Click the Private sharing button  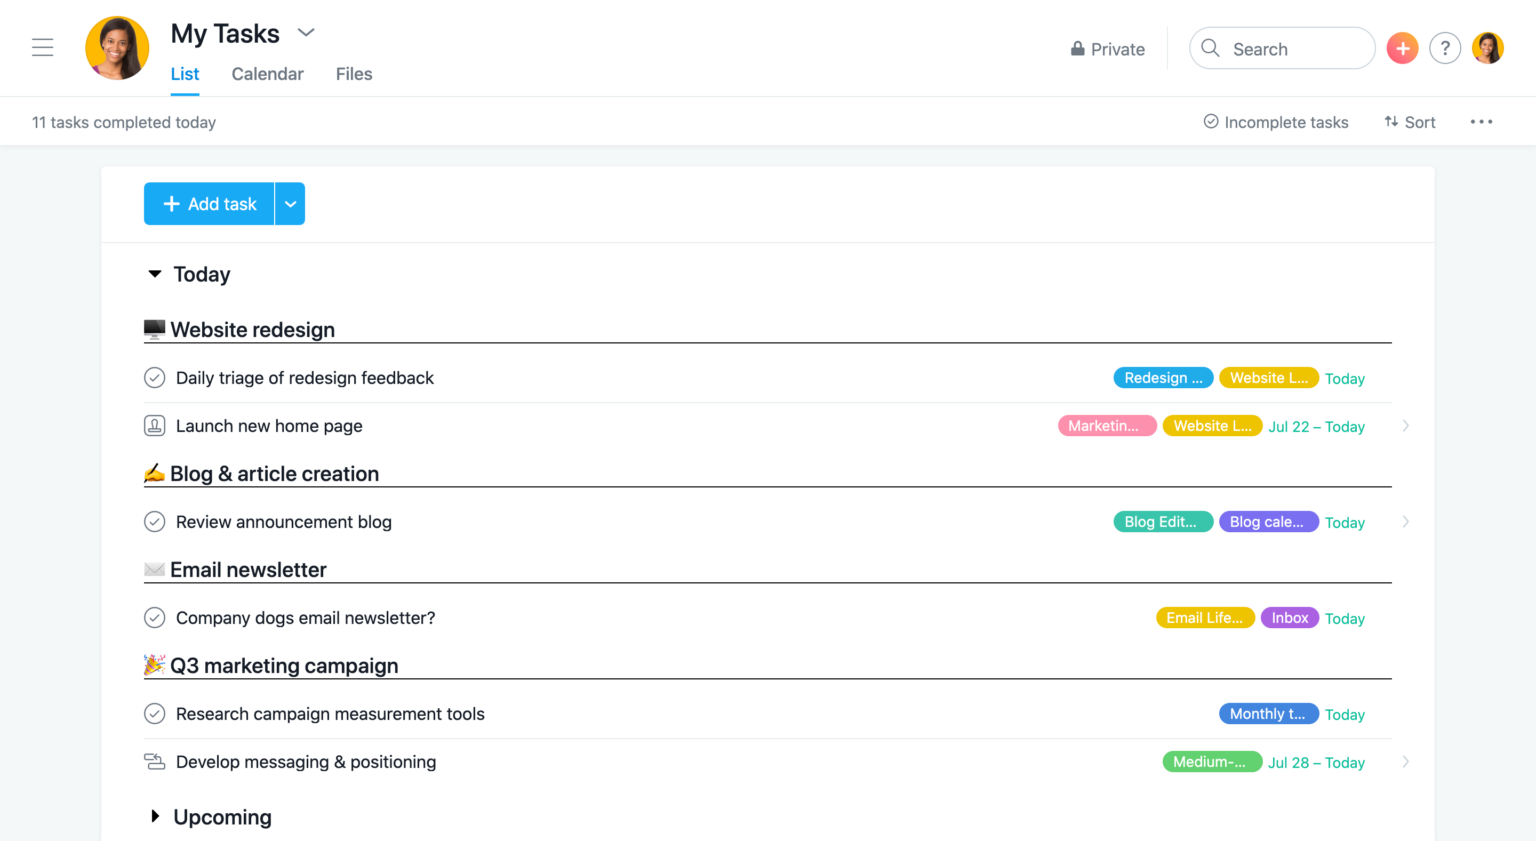(1107, 48)
